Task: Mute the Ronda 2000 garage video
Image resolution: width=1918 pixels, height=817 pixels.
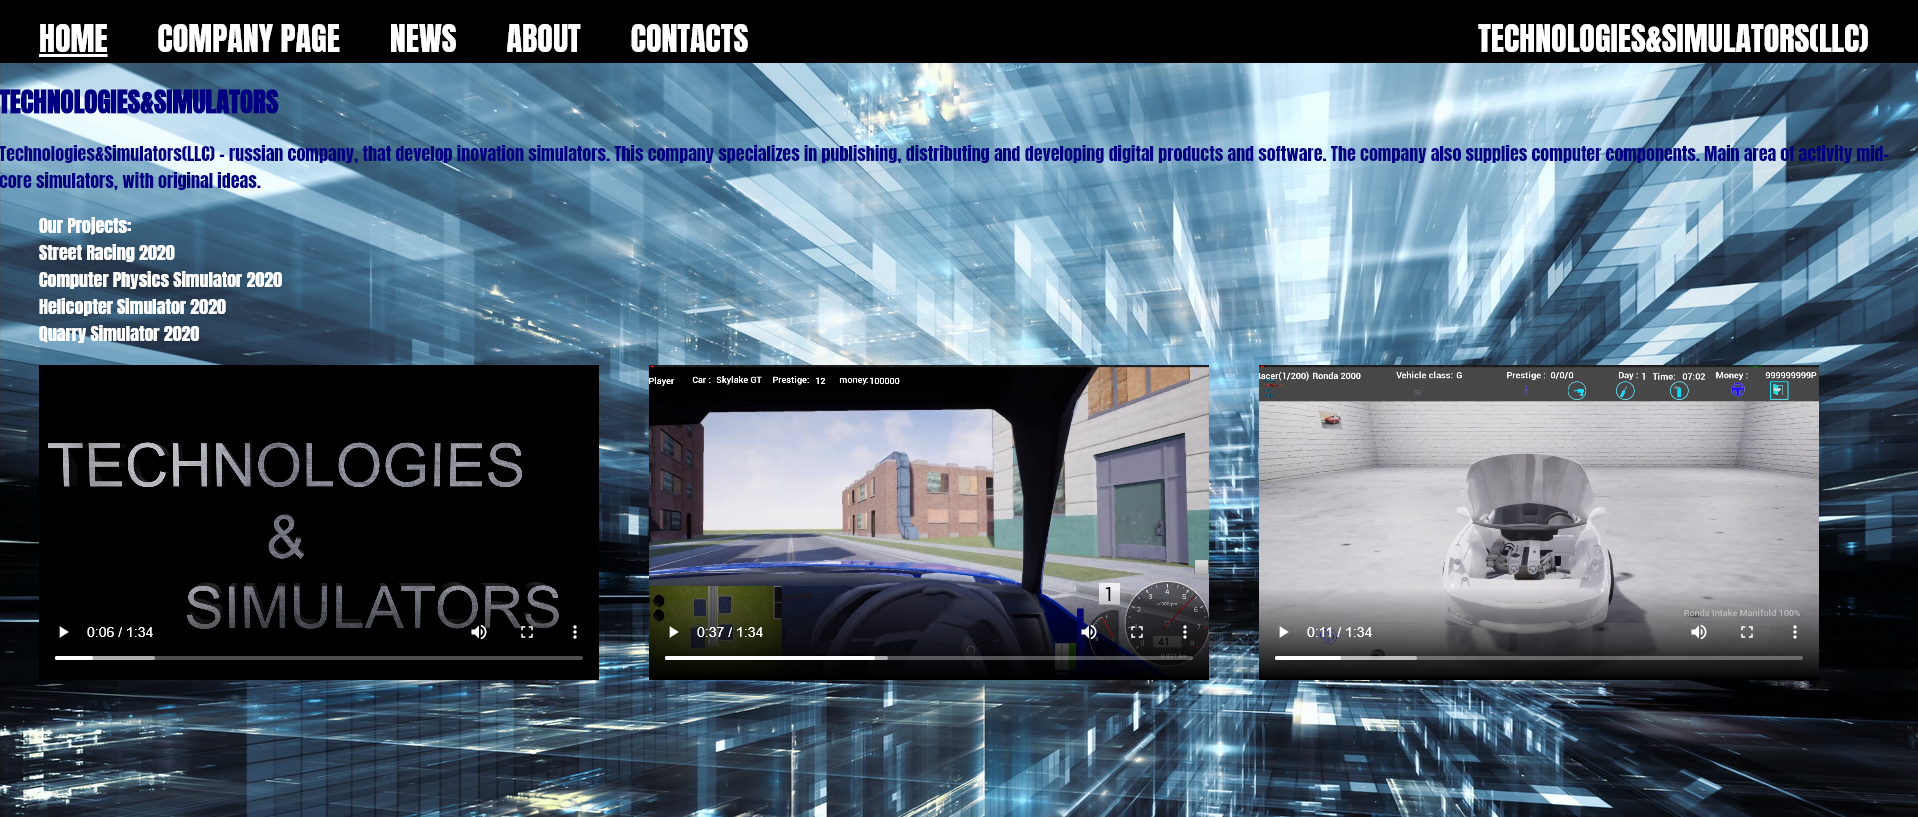Action: pos(1699,632)
